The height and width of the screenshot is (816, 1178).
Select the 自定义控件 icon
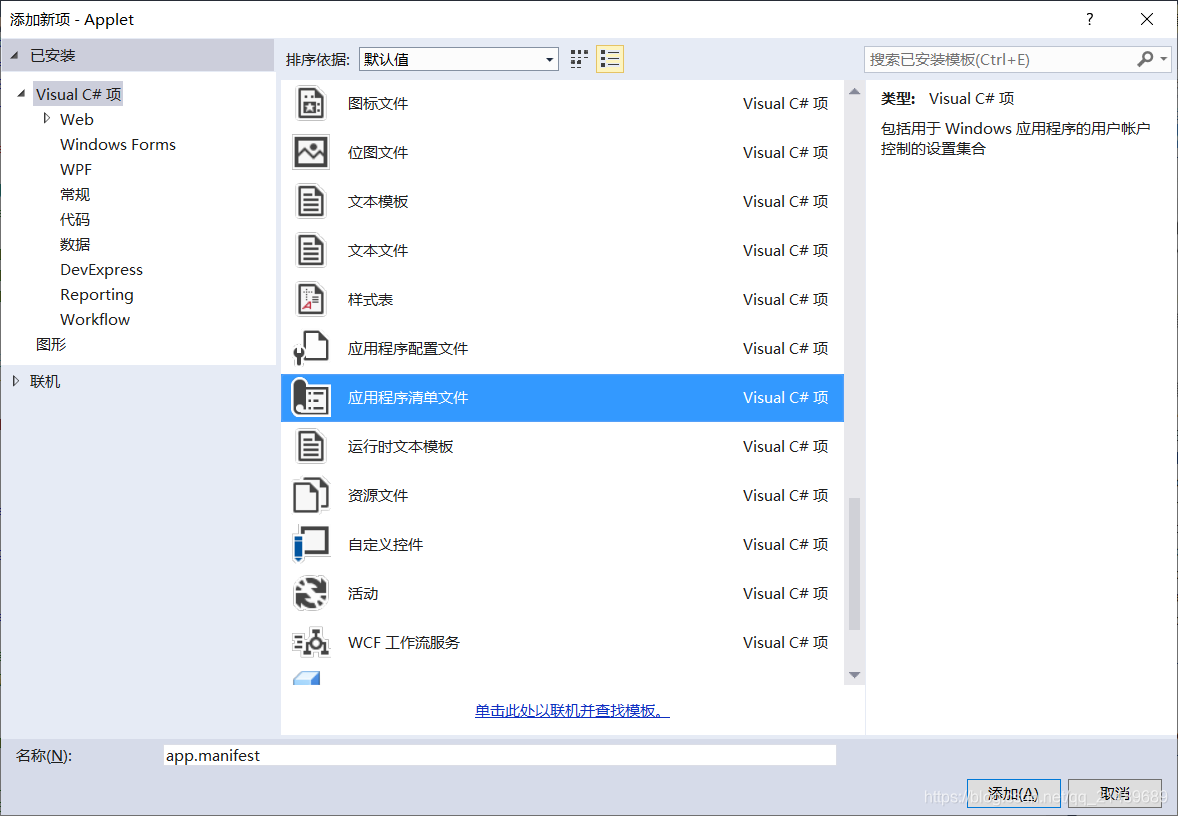[x=310, y=545]
